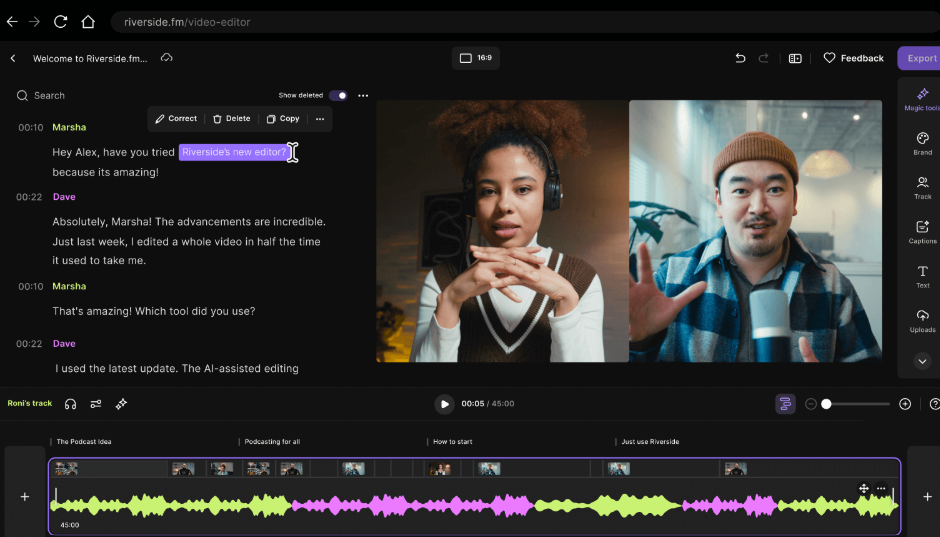
Task: Open Magic tools panel
Action: [x=922, y=99]
